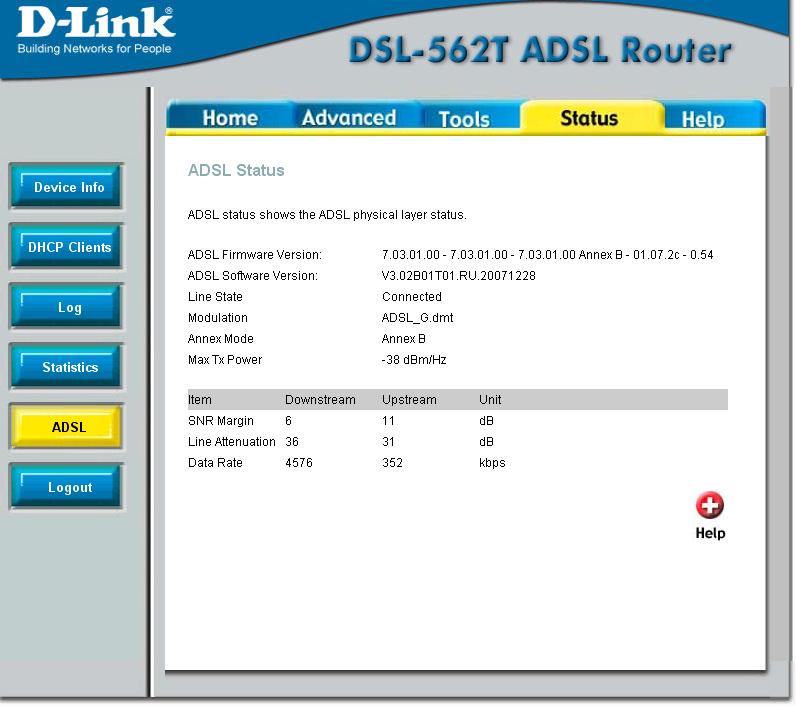Select the Status tab
Viewport: 796px width, 707px height.
pyautogui.click(x=589, y=118)
